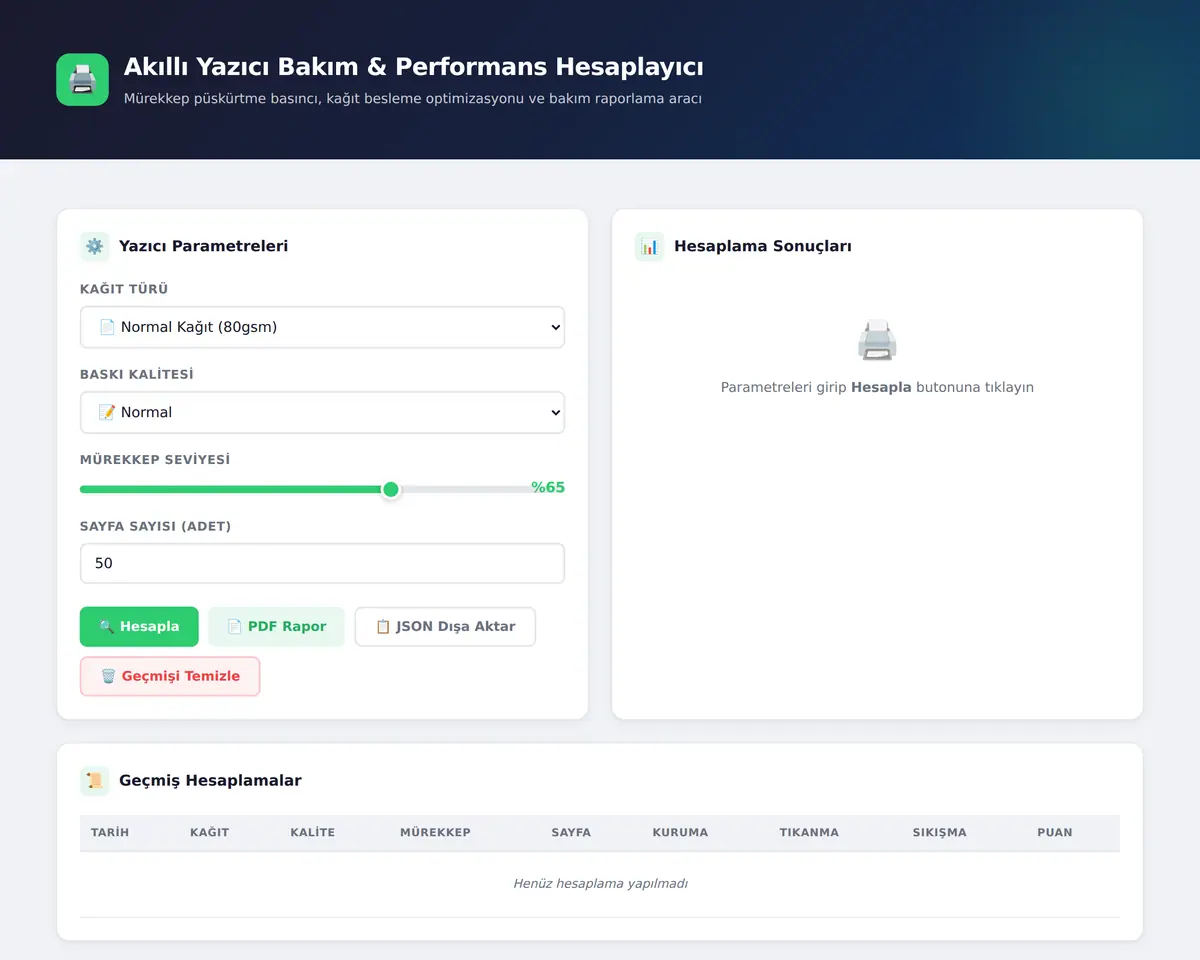Open the Kağıt Türü dropdown
The image size is (1200, 960).
click(x=322, y=327)
